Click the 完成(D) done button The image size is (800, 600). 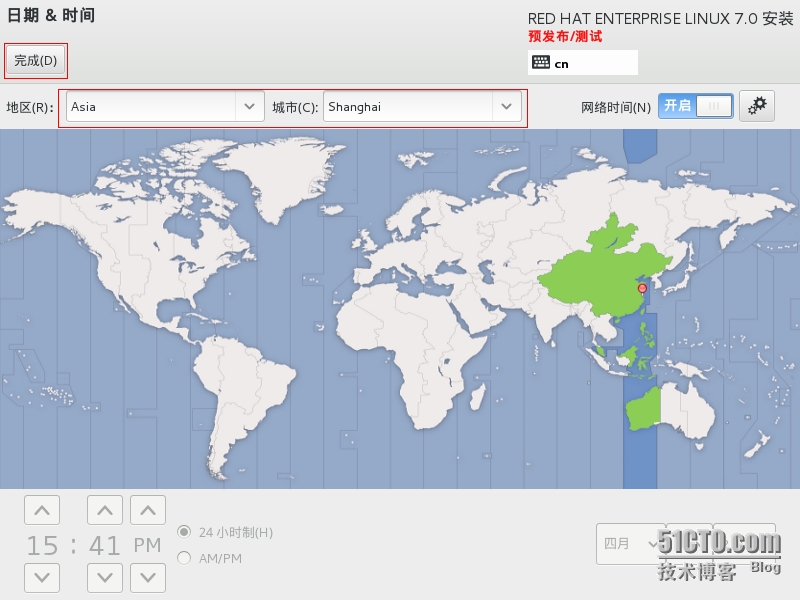[x=36, y=61]
